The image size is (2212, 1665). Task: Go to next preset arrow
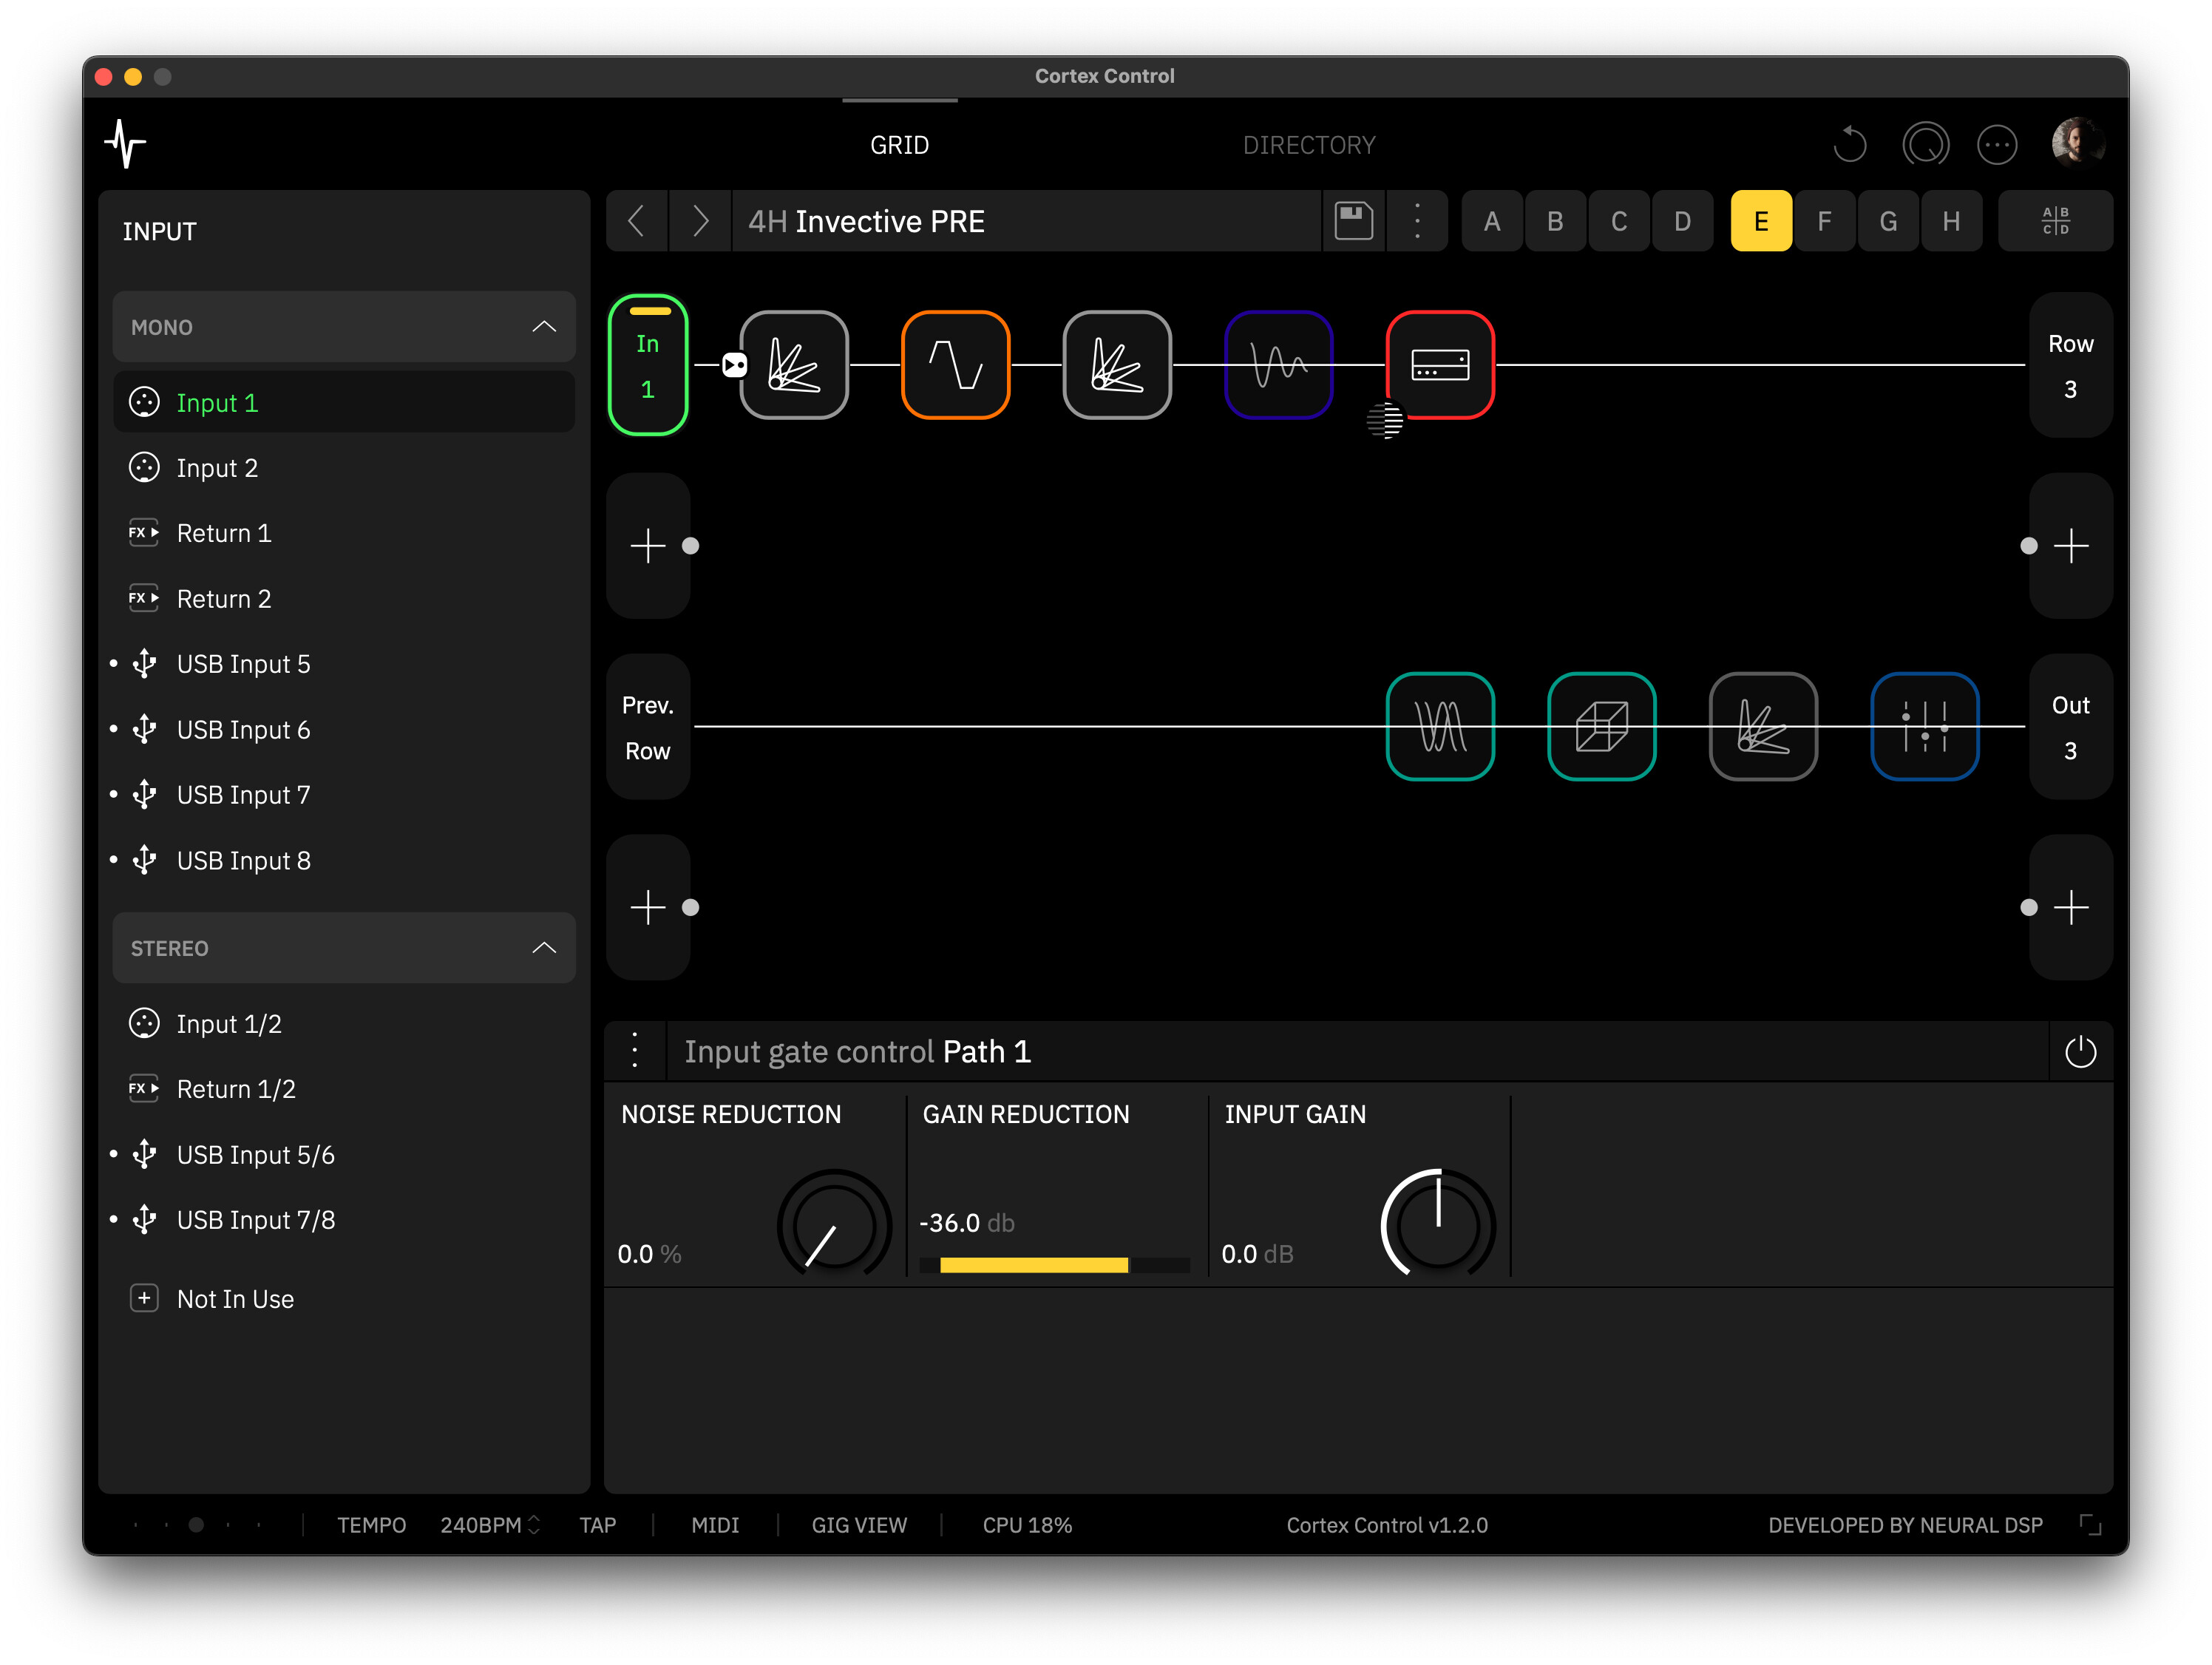(x=700, y=220)
